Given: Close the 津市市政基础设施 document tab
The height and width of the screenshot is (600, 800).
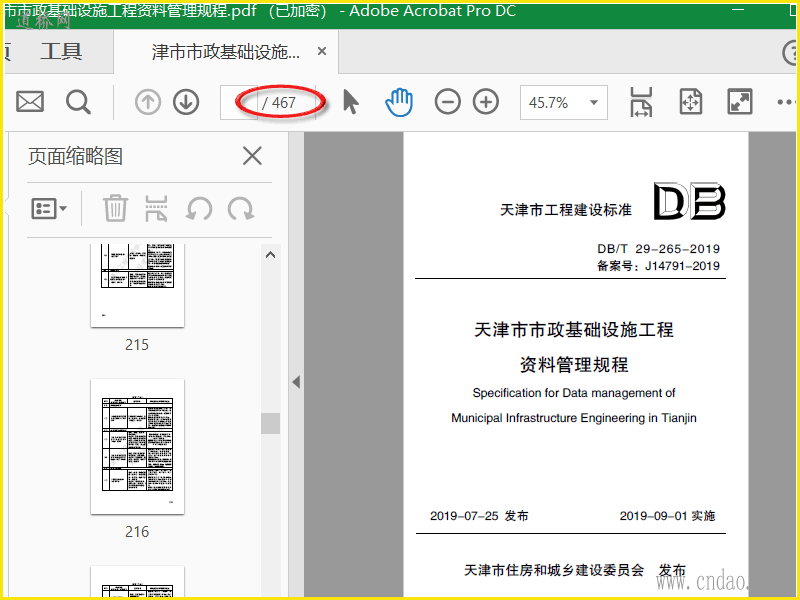Looking at the screenshot, I should 322,51.
